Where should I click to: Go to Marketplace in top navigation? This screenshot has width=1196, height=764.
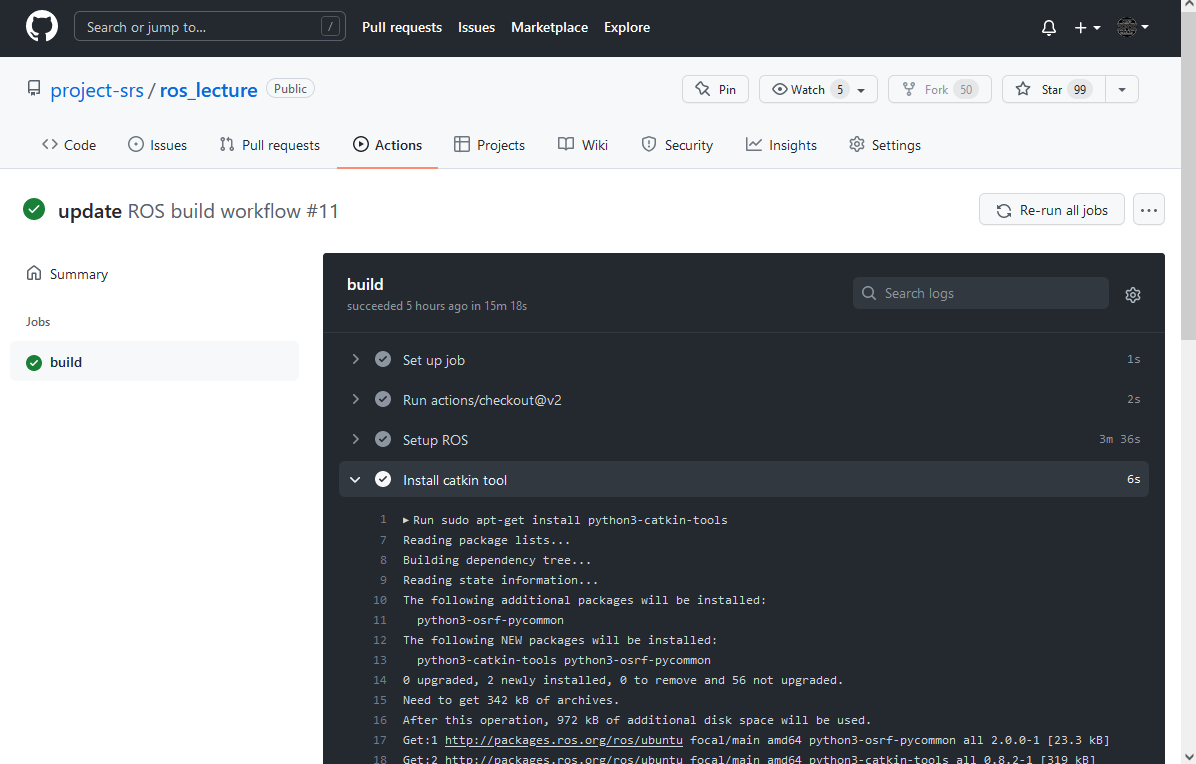549,27
